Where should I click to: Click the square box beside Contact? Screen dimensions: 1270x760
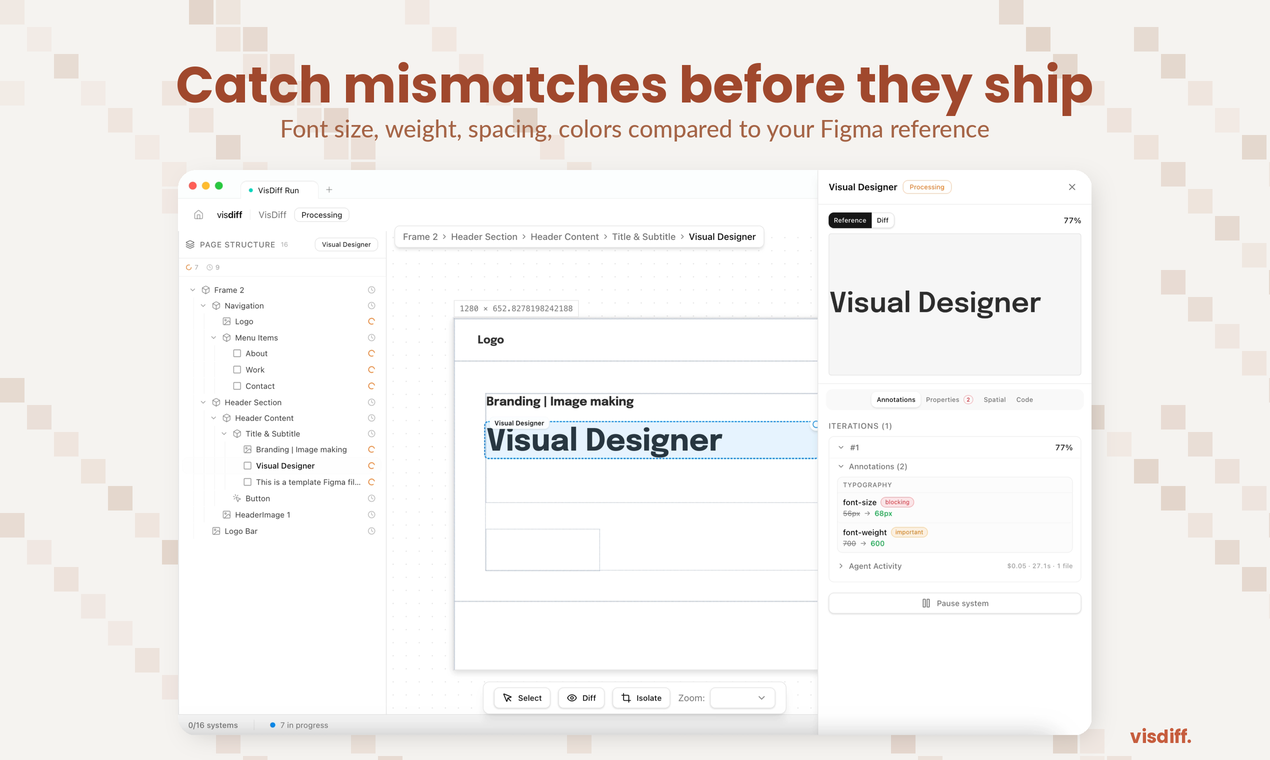(x=237, y=386)
